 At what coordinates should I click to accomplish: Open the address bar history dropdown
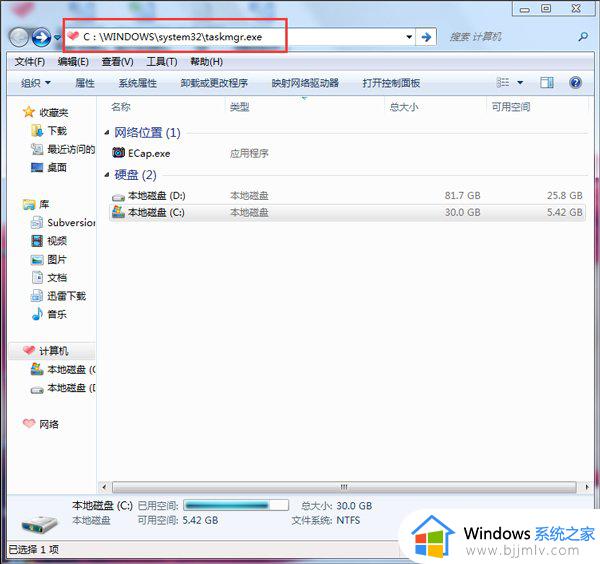coord(409,37)
